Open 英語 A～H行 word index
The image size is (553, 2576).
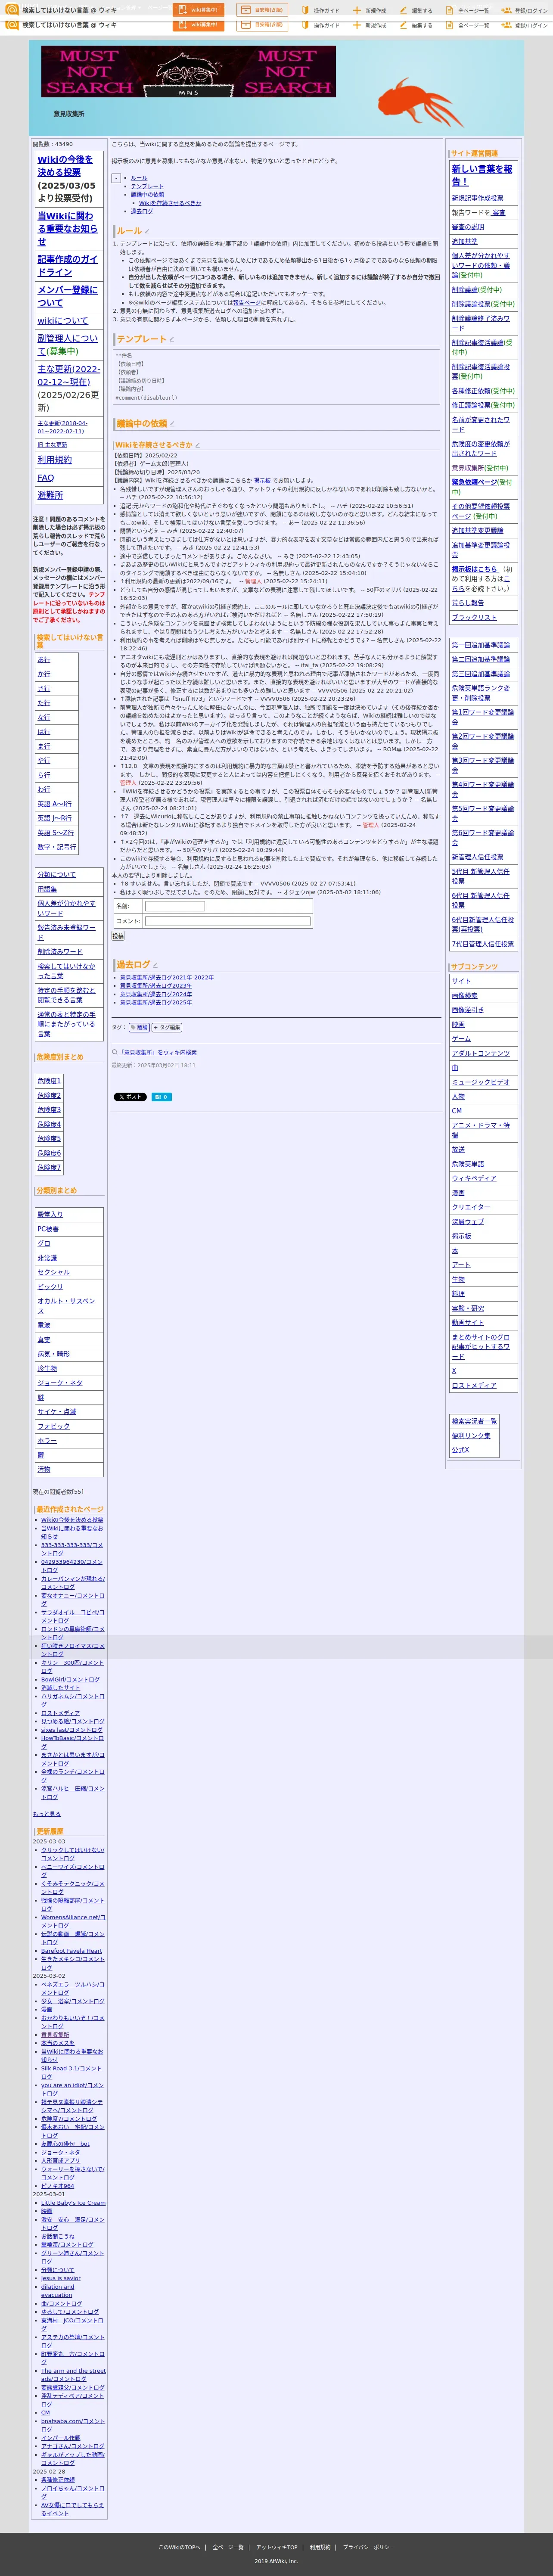55,804
